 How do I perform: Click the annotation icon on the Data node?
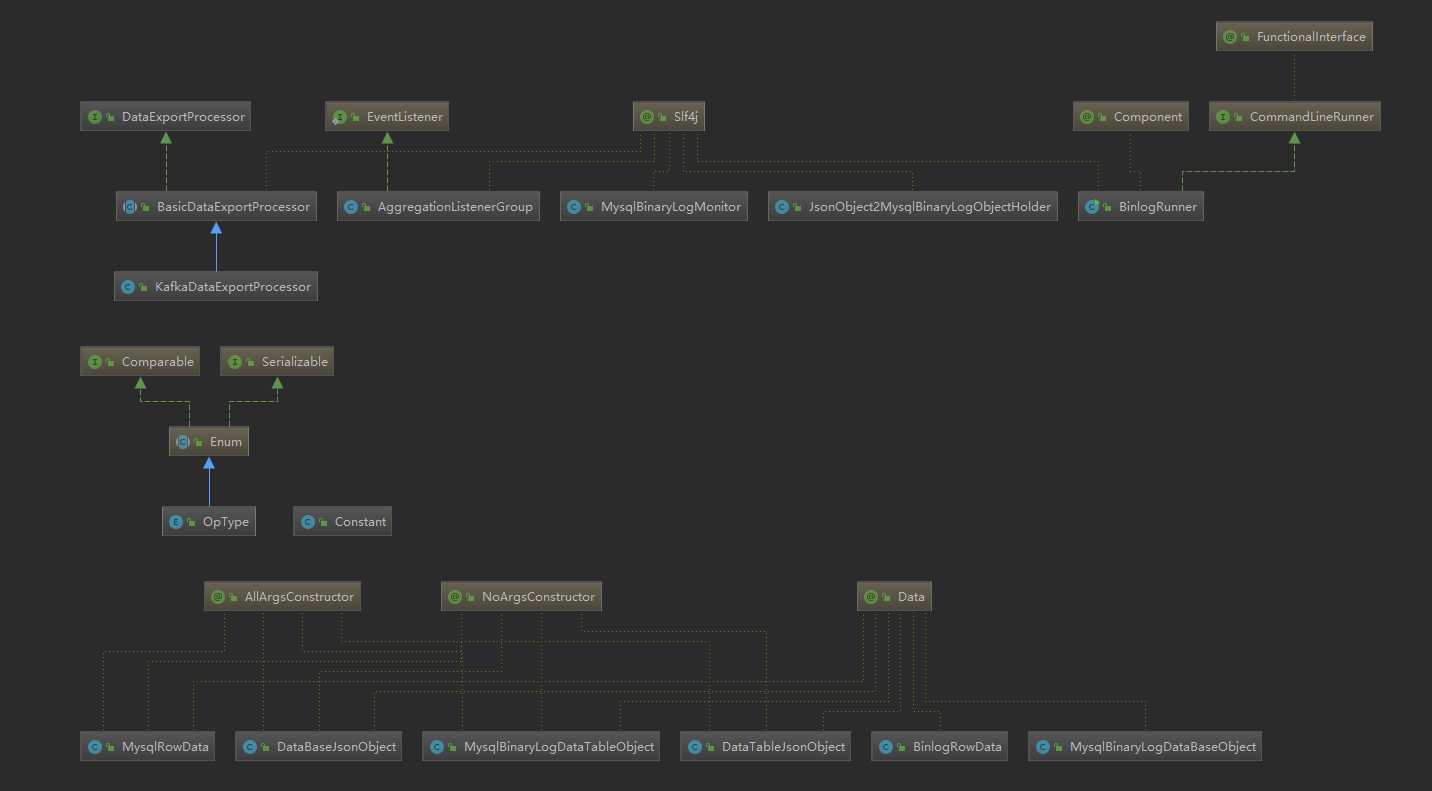[871, 597]
